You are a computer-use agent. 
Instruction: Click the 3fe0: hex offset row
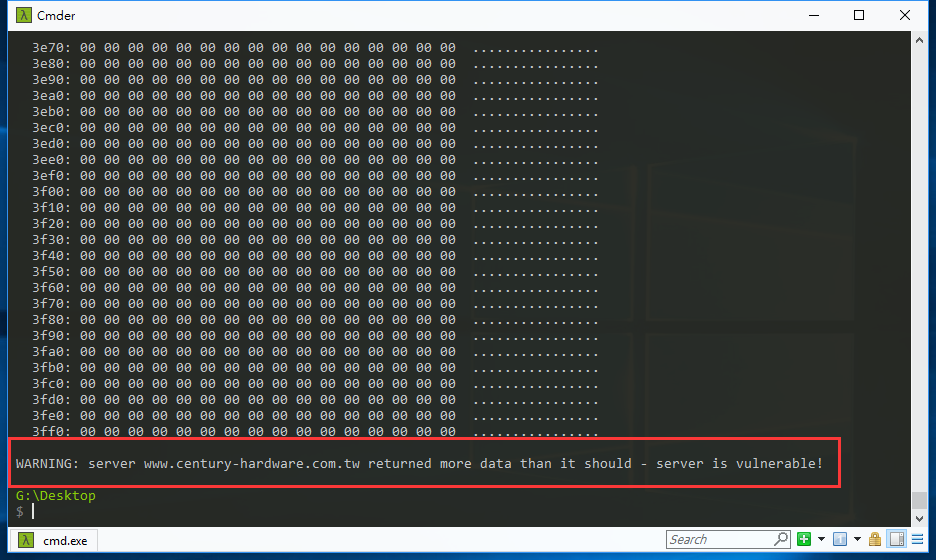(315, 416)
